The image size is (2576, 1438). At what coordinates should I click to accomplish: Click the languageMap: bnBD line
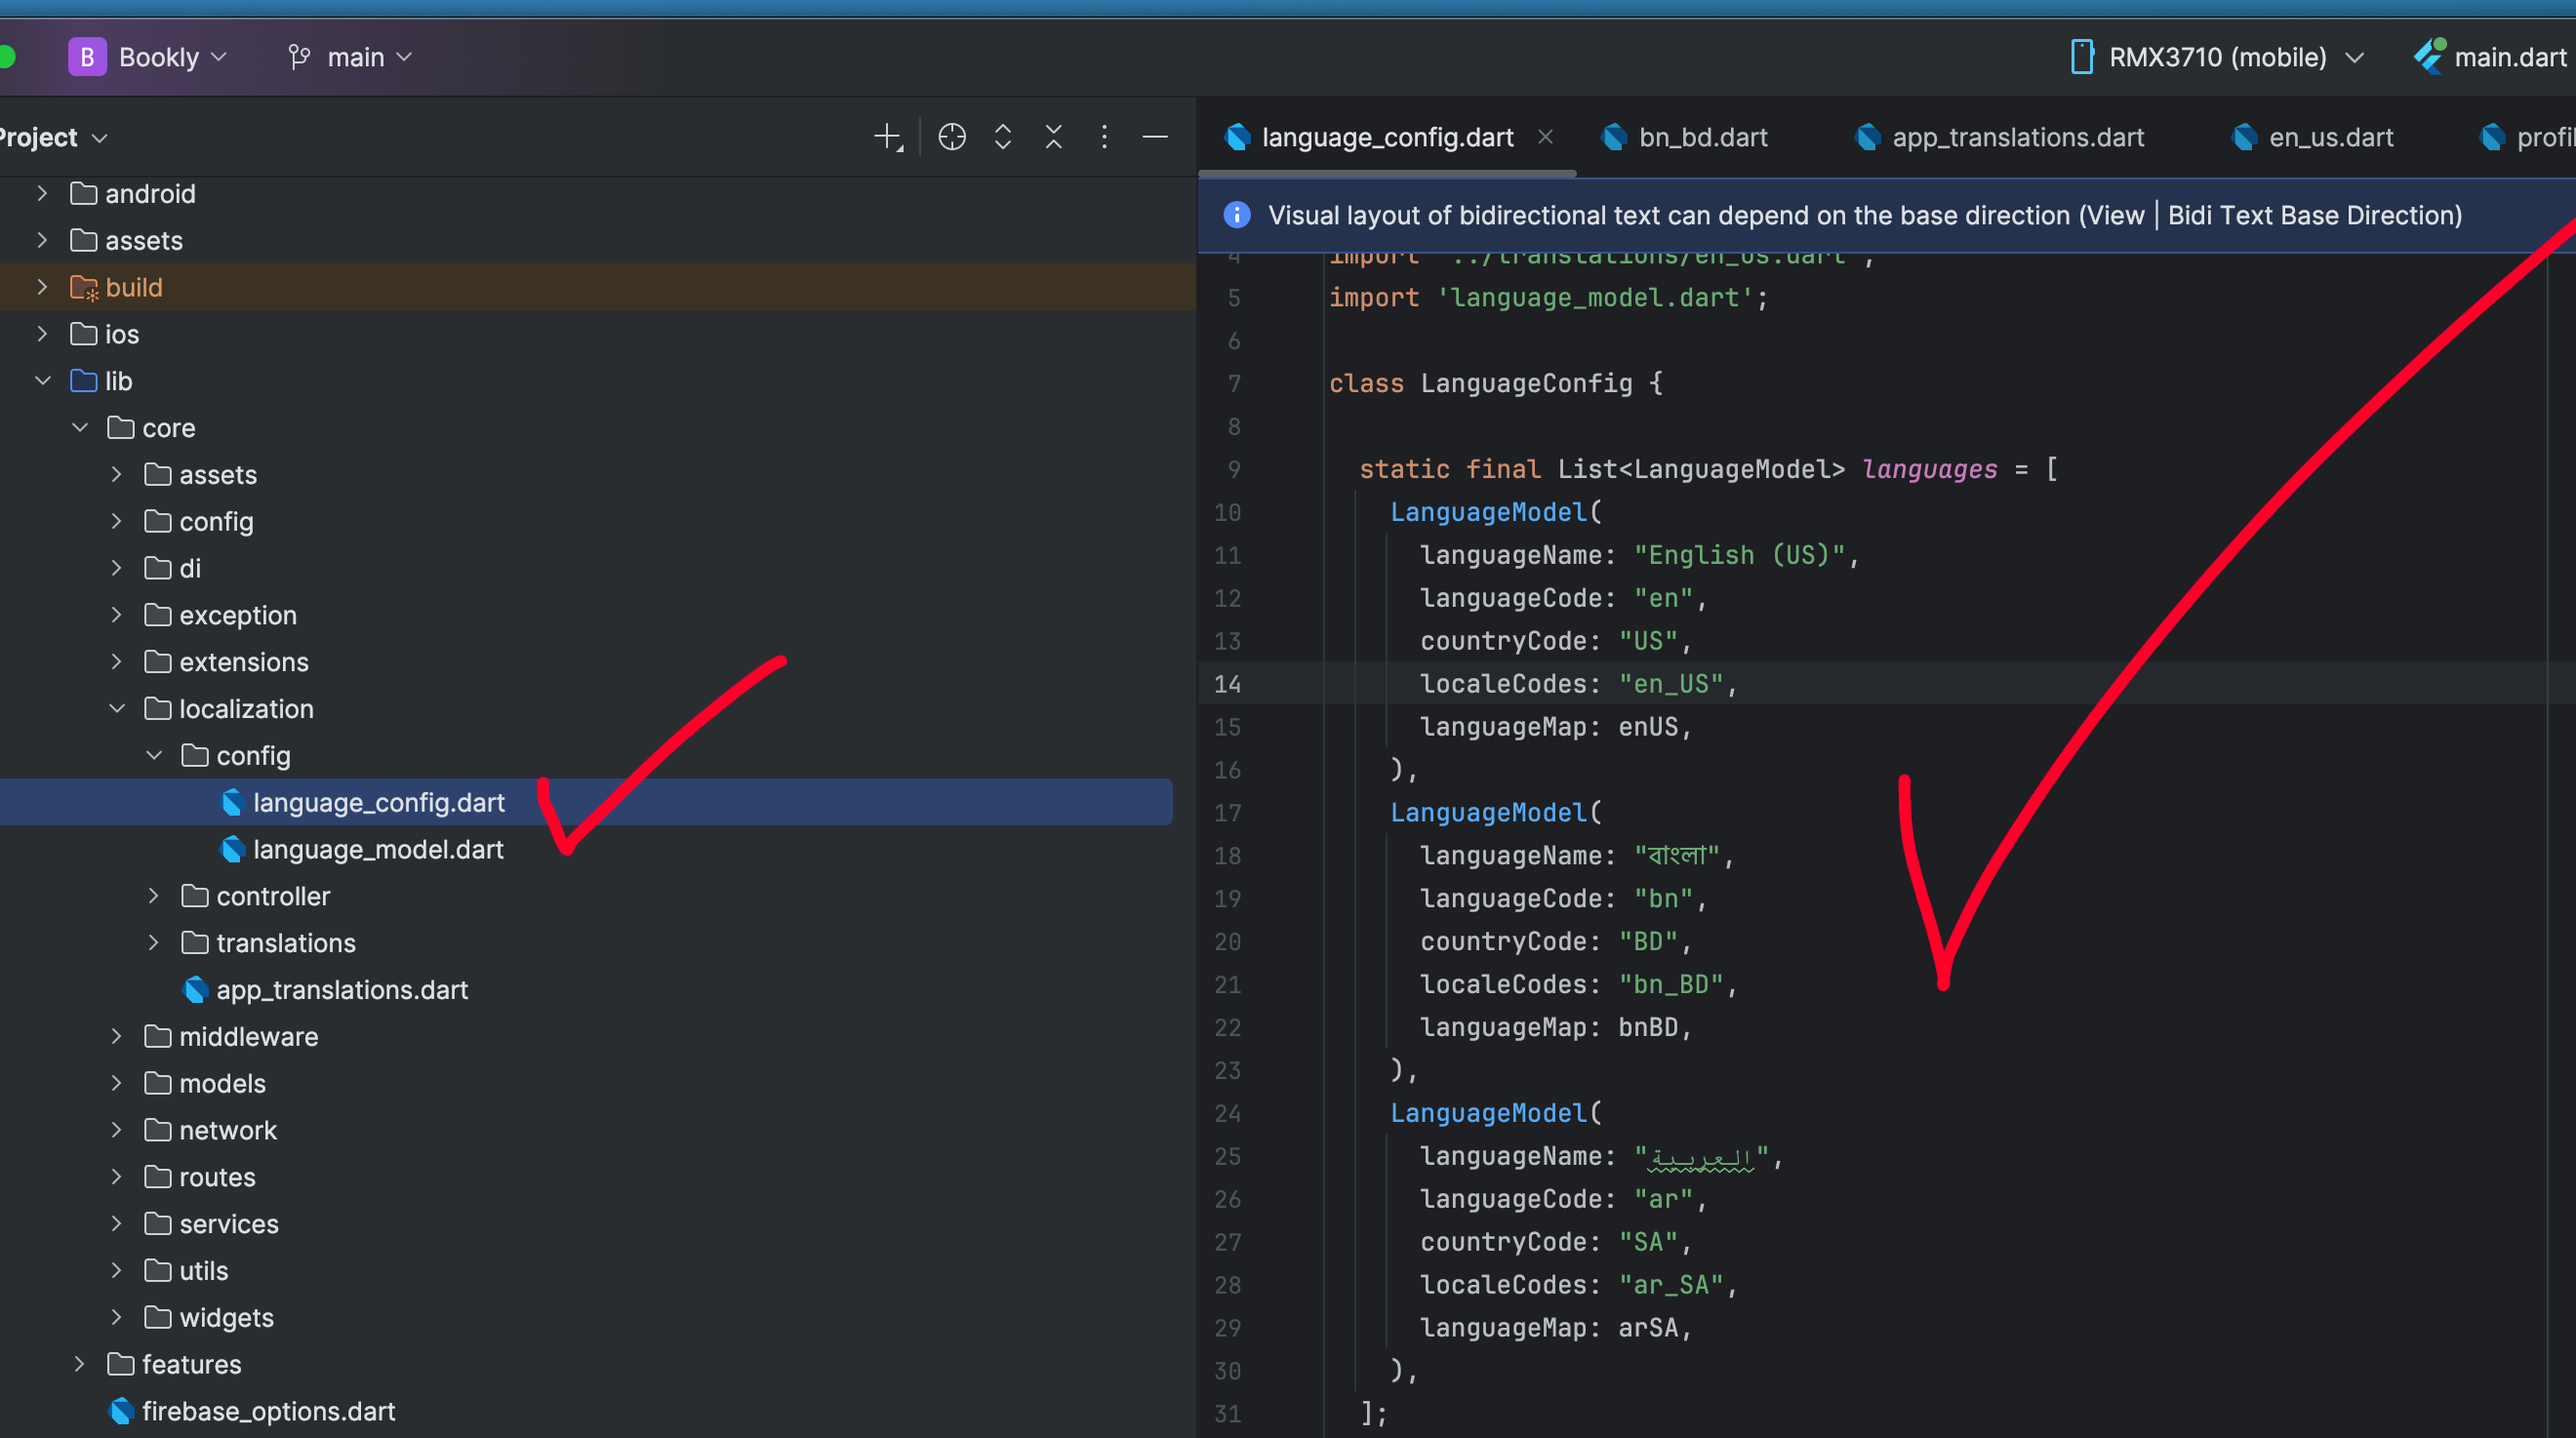1555,1027
